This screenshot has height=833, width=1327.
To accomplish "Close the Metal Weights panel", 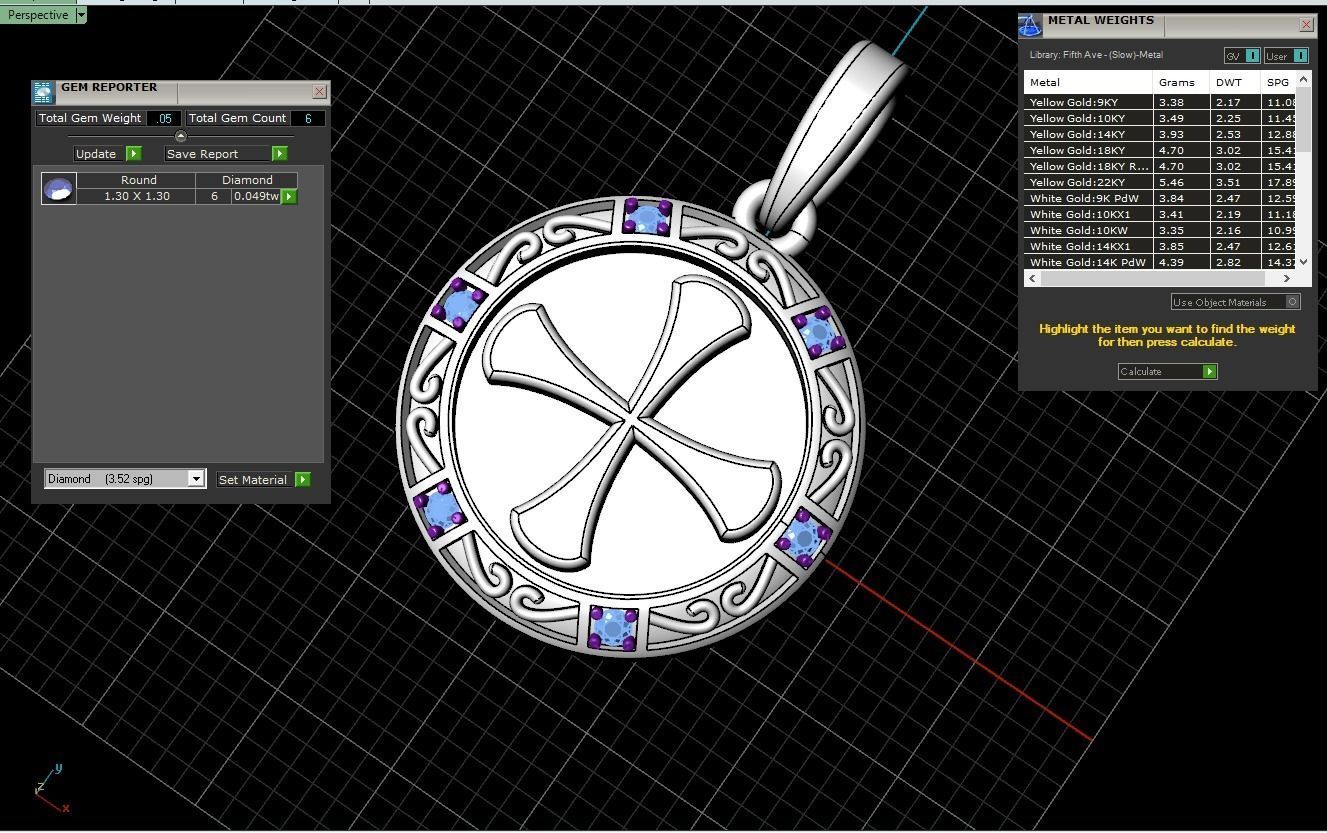I will (x=1307, y=24).
